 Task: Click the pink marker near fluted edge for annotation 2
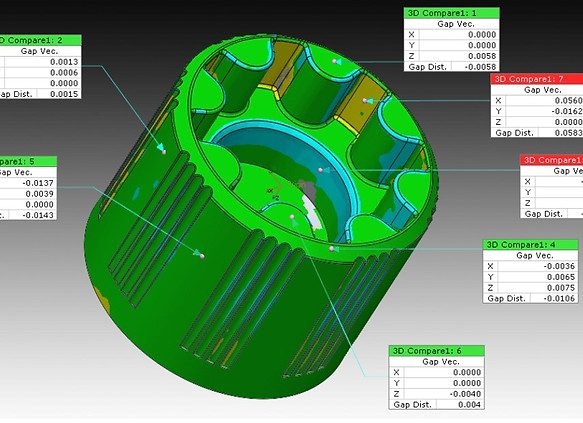click(164, 152)
